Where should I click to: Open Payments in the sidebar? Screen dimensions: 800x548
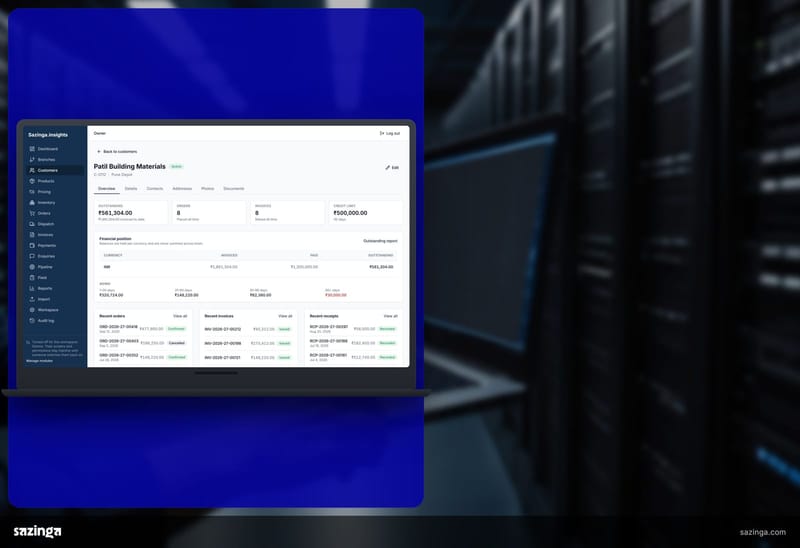47,245
